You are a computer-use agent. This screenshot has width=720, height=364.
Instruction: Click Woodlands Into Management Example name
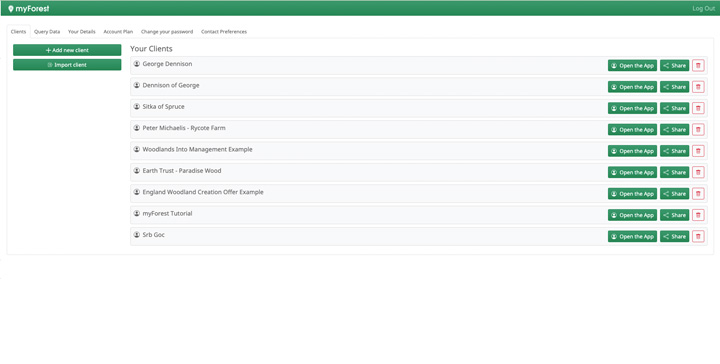coord(197,149)
